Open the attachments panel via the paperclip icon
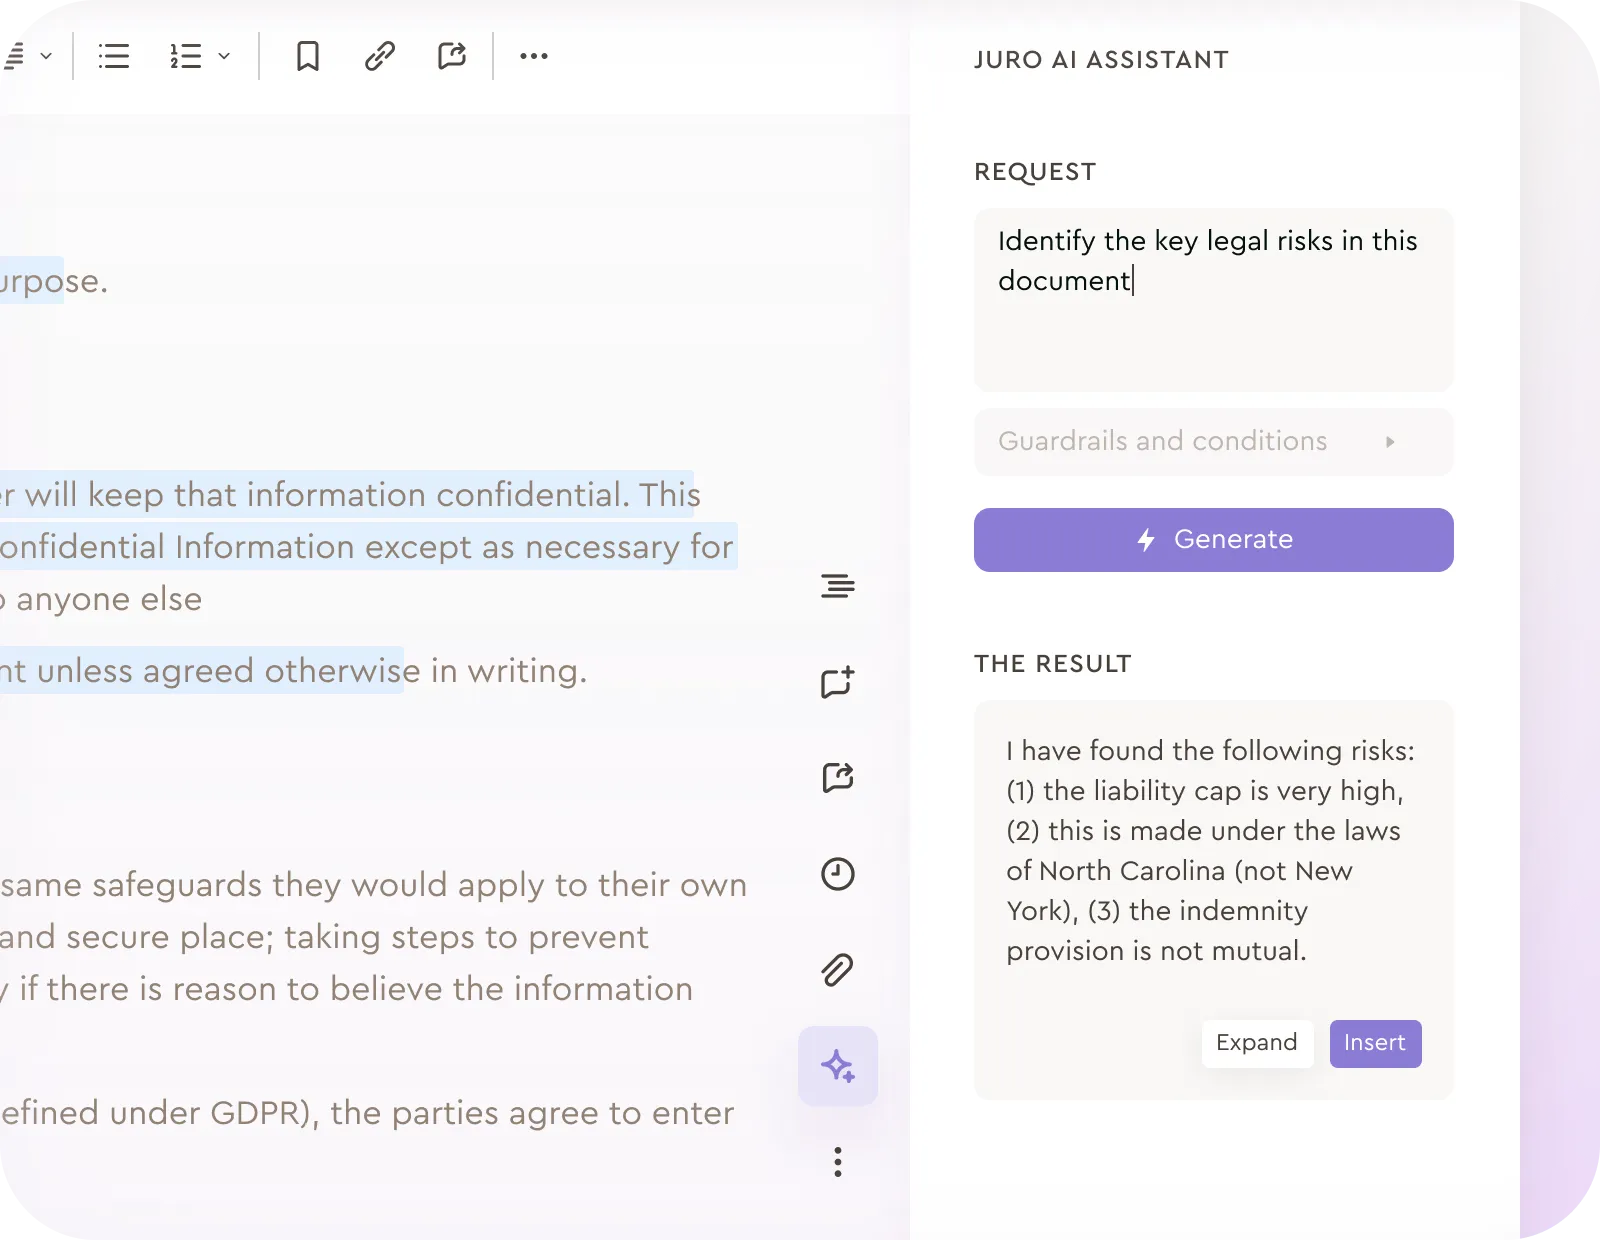This screenshot has height=1240, width=1600. [x=837, y=968]
